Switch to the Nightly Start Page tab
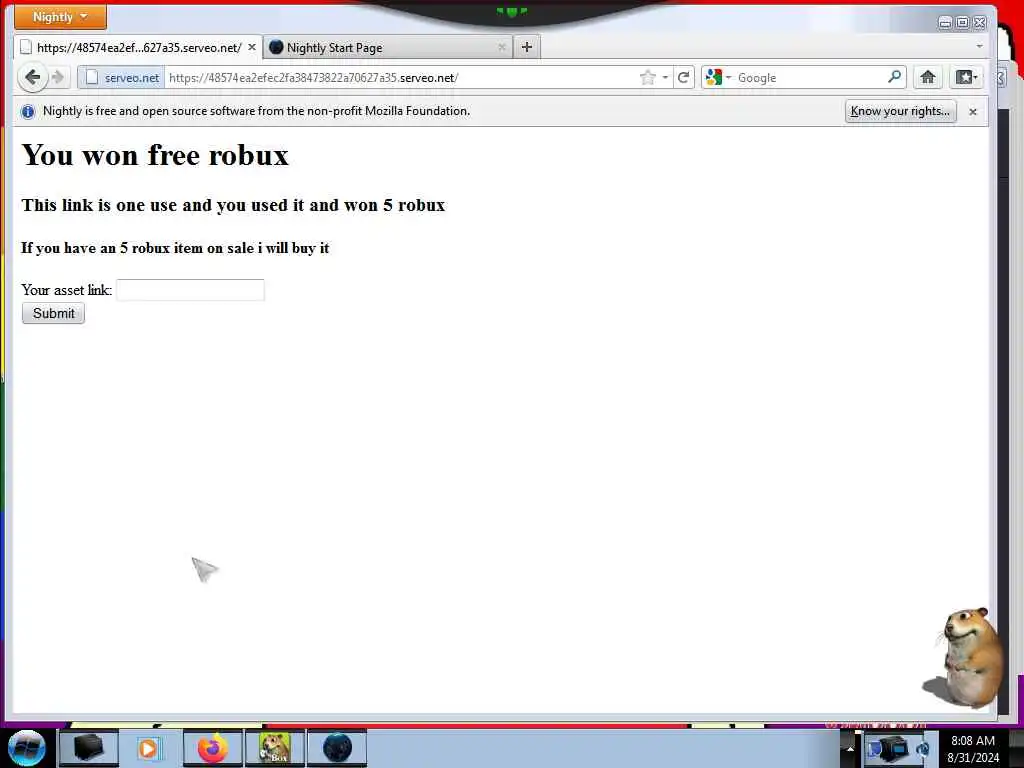This screenshot has width=1024, height=768. click(388, 48)
